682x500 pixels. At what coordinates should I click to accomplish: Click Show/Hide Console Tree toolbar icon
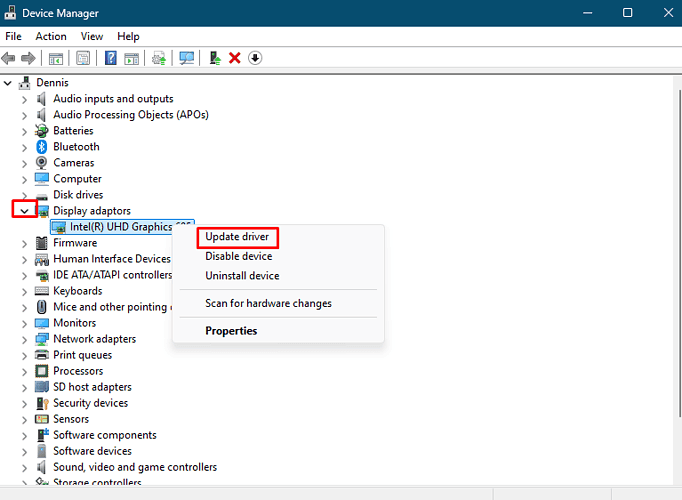(56, 58)
